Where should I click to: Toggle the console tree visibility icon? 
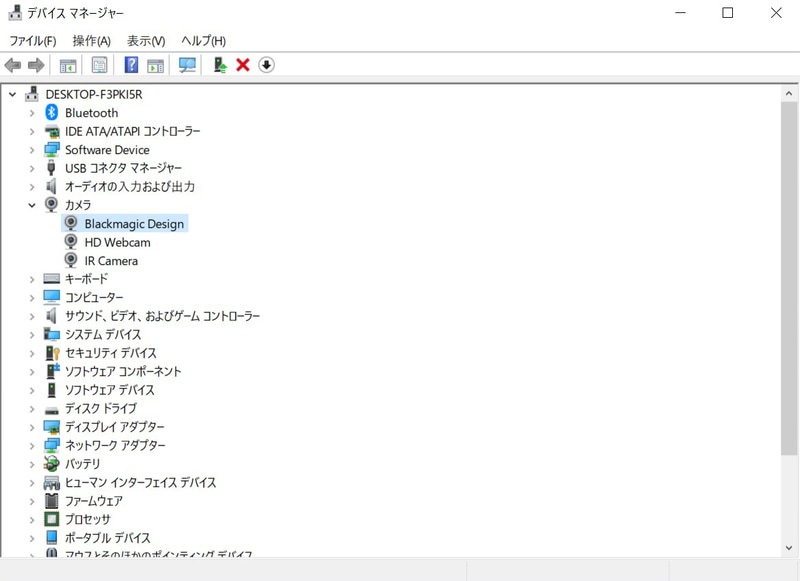tap(67, 65)
